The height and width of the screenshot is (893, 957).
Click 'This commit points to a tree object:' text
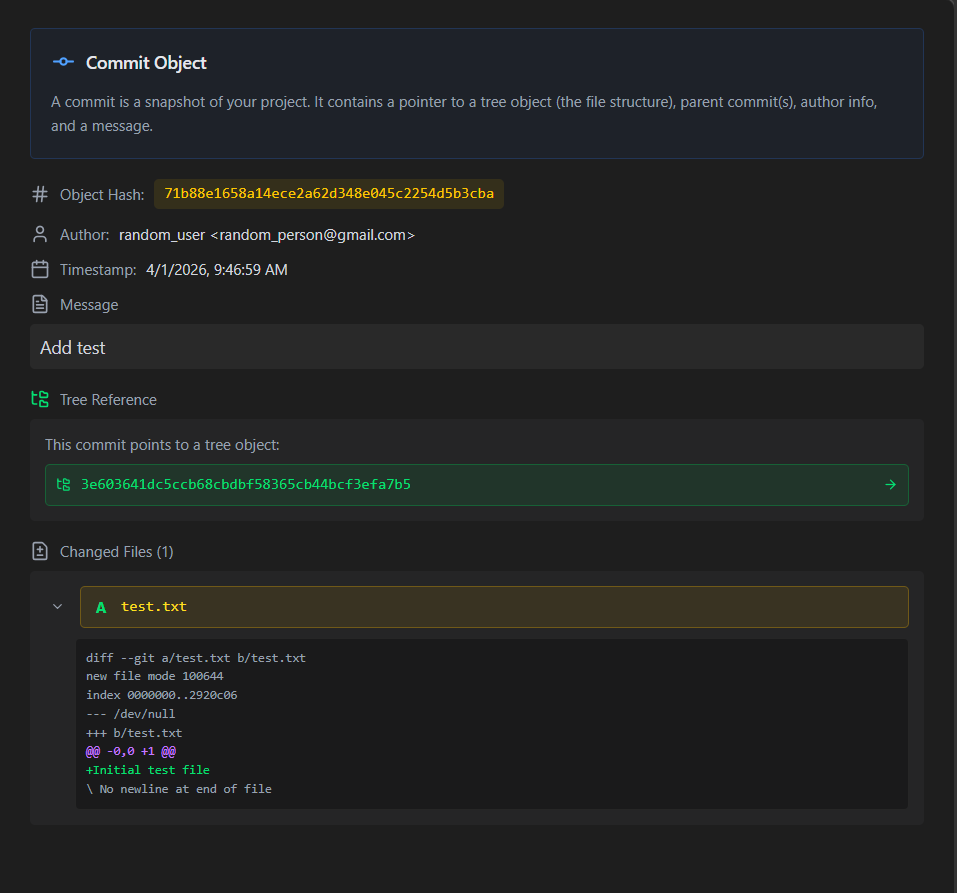[162, 445]
